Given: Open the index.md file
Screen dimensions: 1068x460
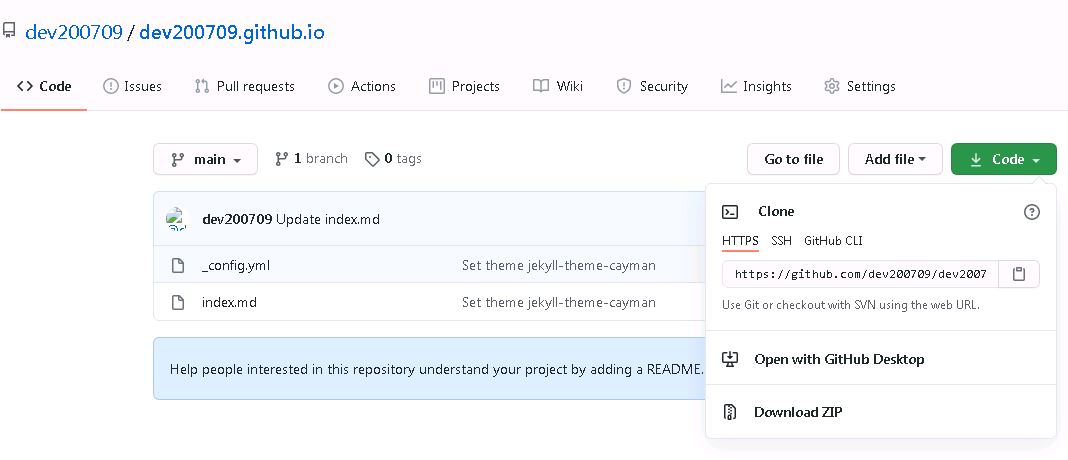Looking at the screenshot, I should pos(229,302).
